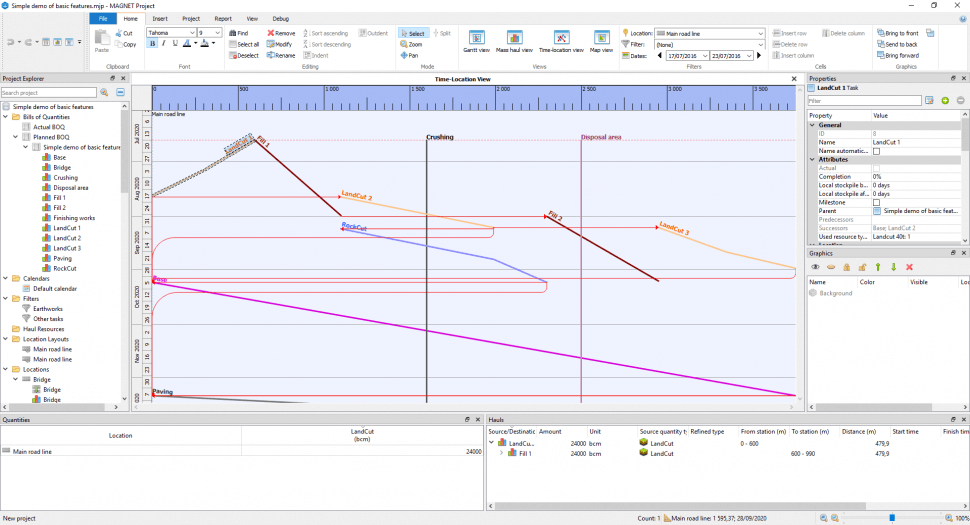Activate the Pan mode tool
This screenshot has height=525, width=970.
413,55
